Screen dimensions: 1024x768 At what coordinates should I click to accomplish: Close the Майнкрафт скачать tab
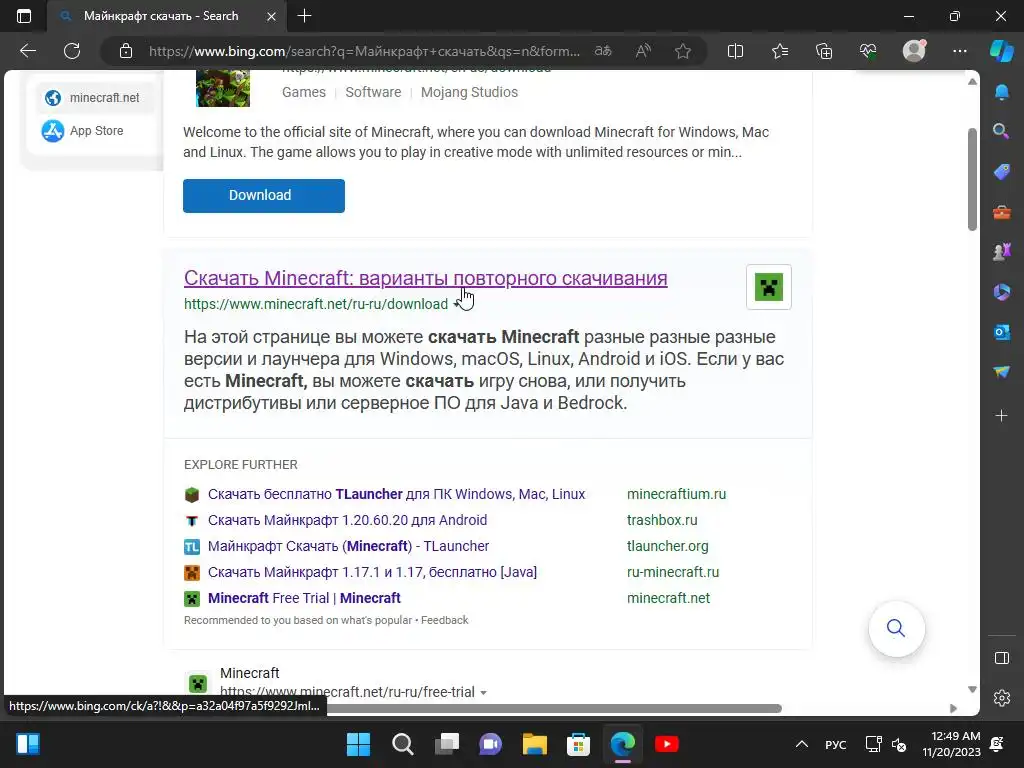[x=271, y=16]
